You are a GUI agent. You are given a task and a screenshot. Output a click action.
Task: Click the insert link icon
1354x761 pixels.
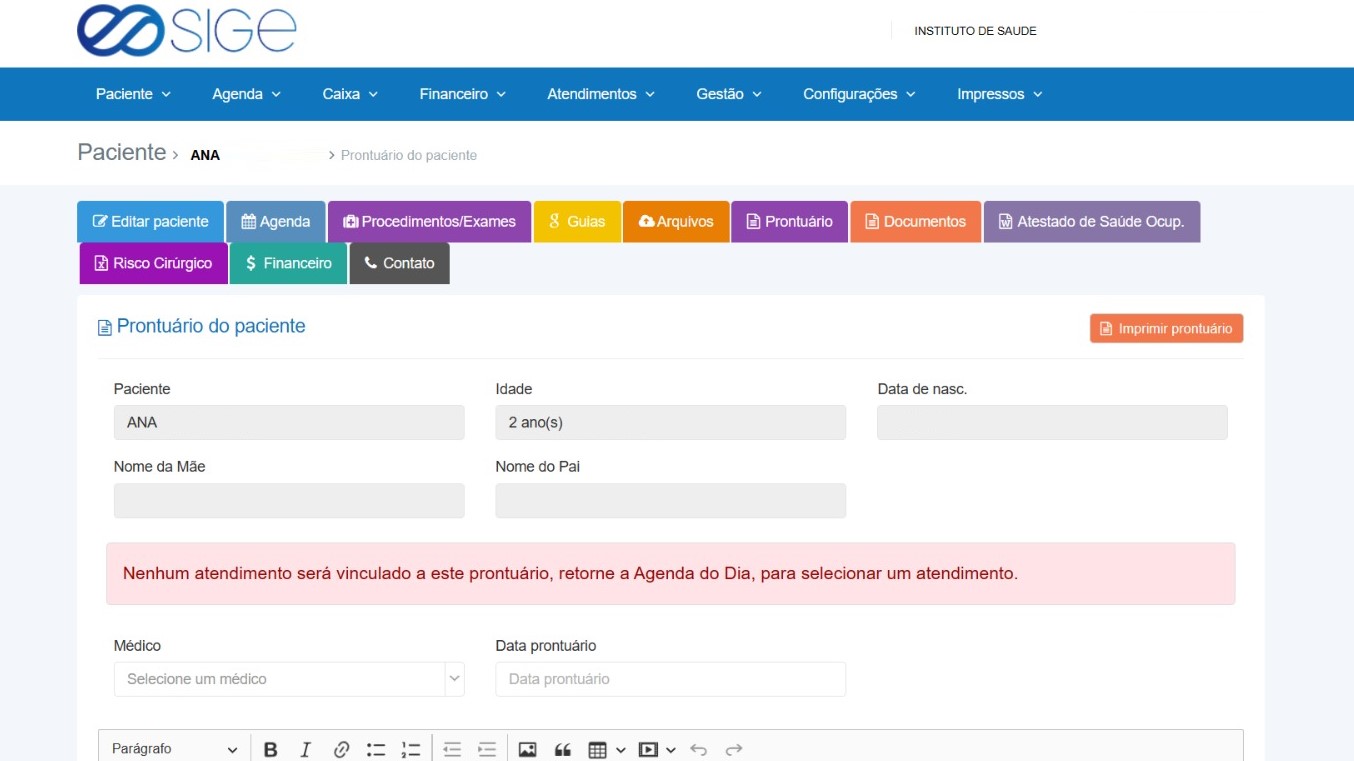point(341,749)
